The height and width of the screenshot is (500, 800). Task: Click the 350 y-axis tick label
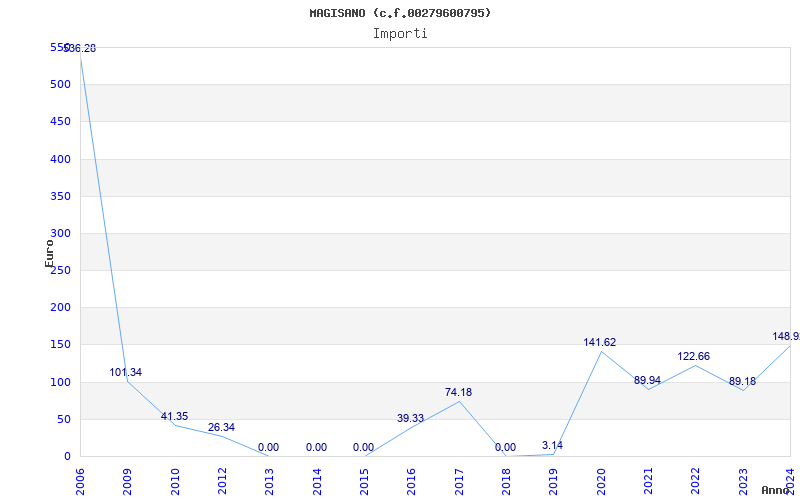tap(60, 196)
